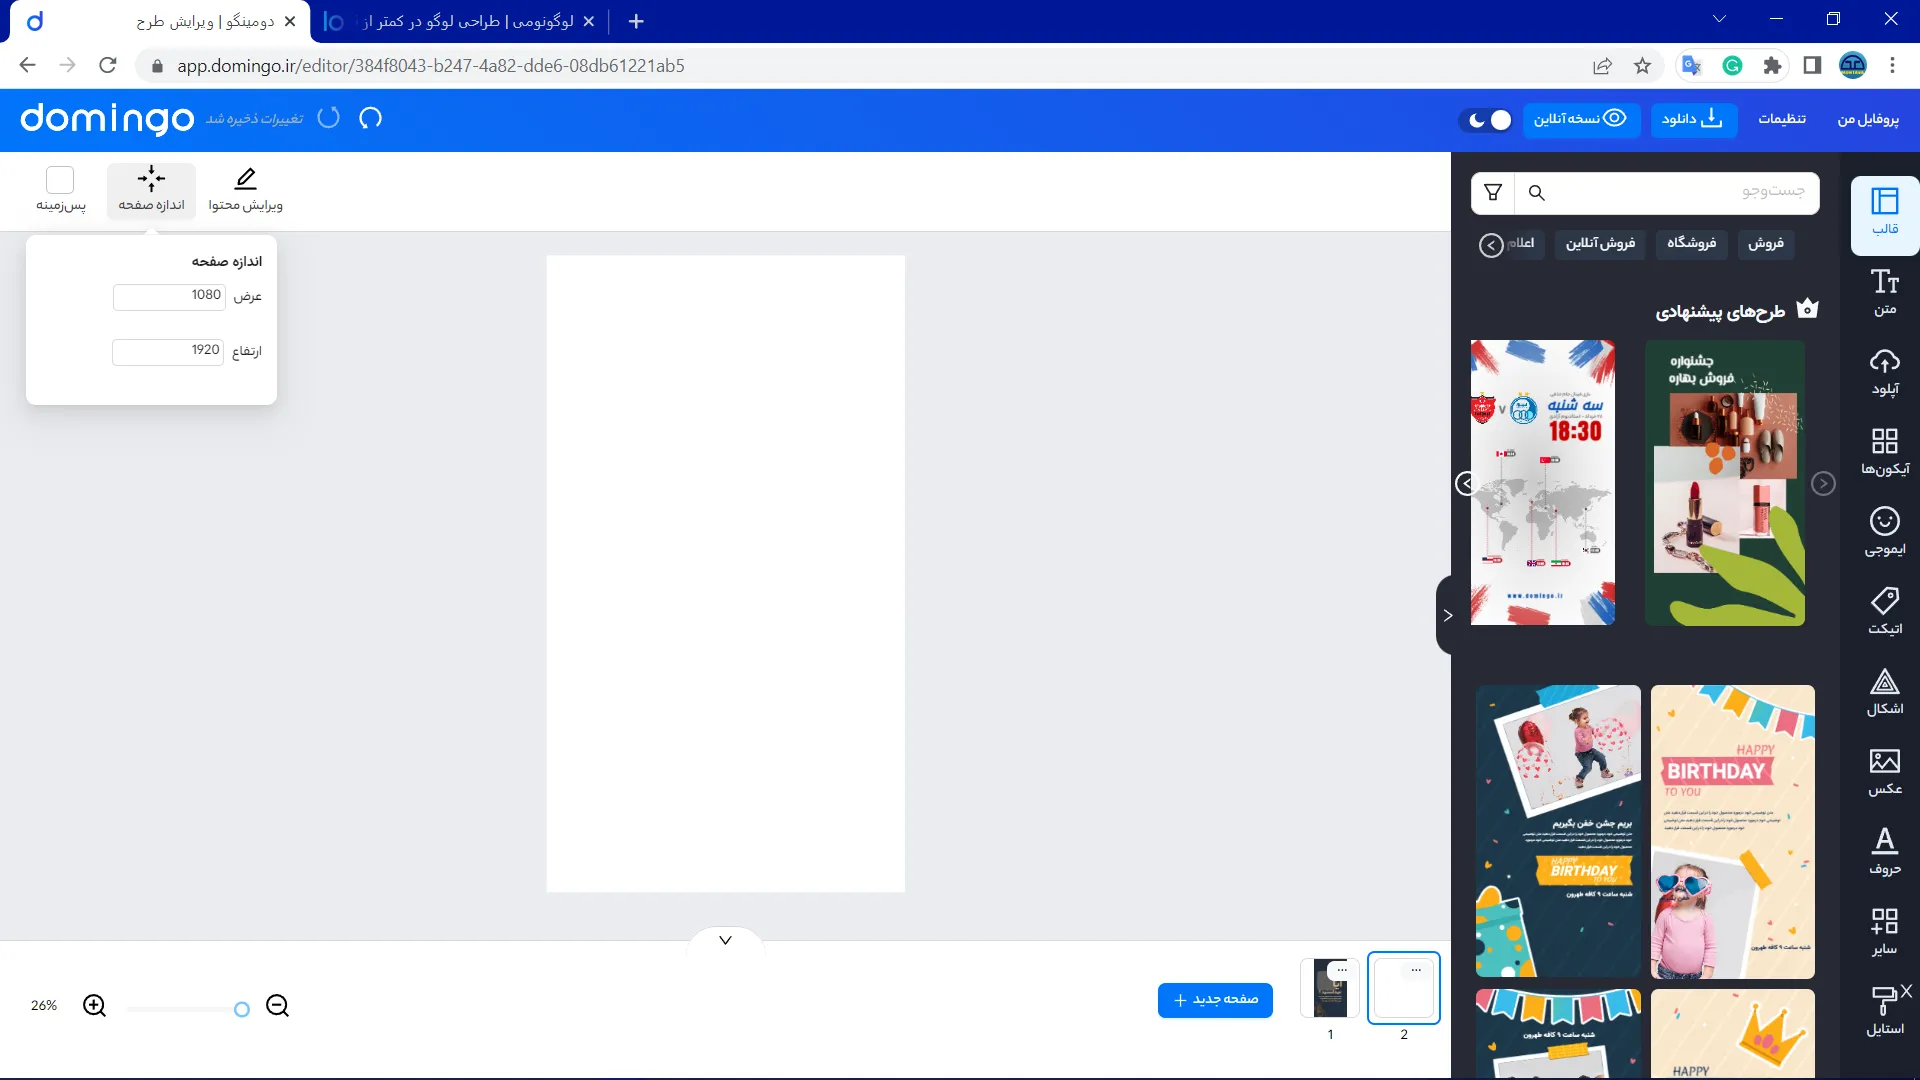Screen dimensions: 1920x1080
Task: Open a new browser tab
Action: (x=636, y=21)
